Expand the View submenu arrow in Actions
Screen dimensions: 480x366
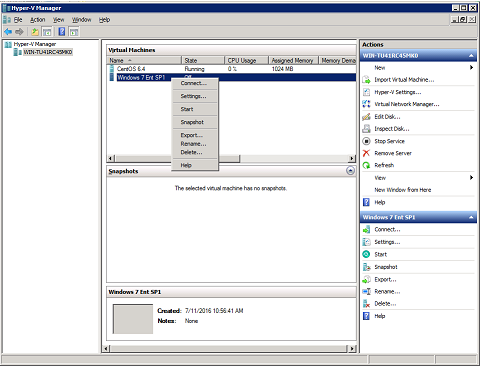(x=471, y=178)
